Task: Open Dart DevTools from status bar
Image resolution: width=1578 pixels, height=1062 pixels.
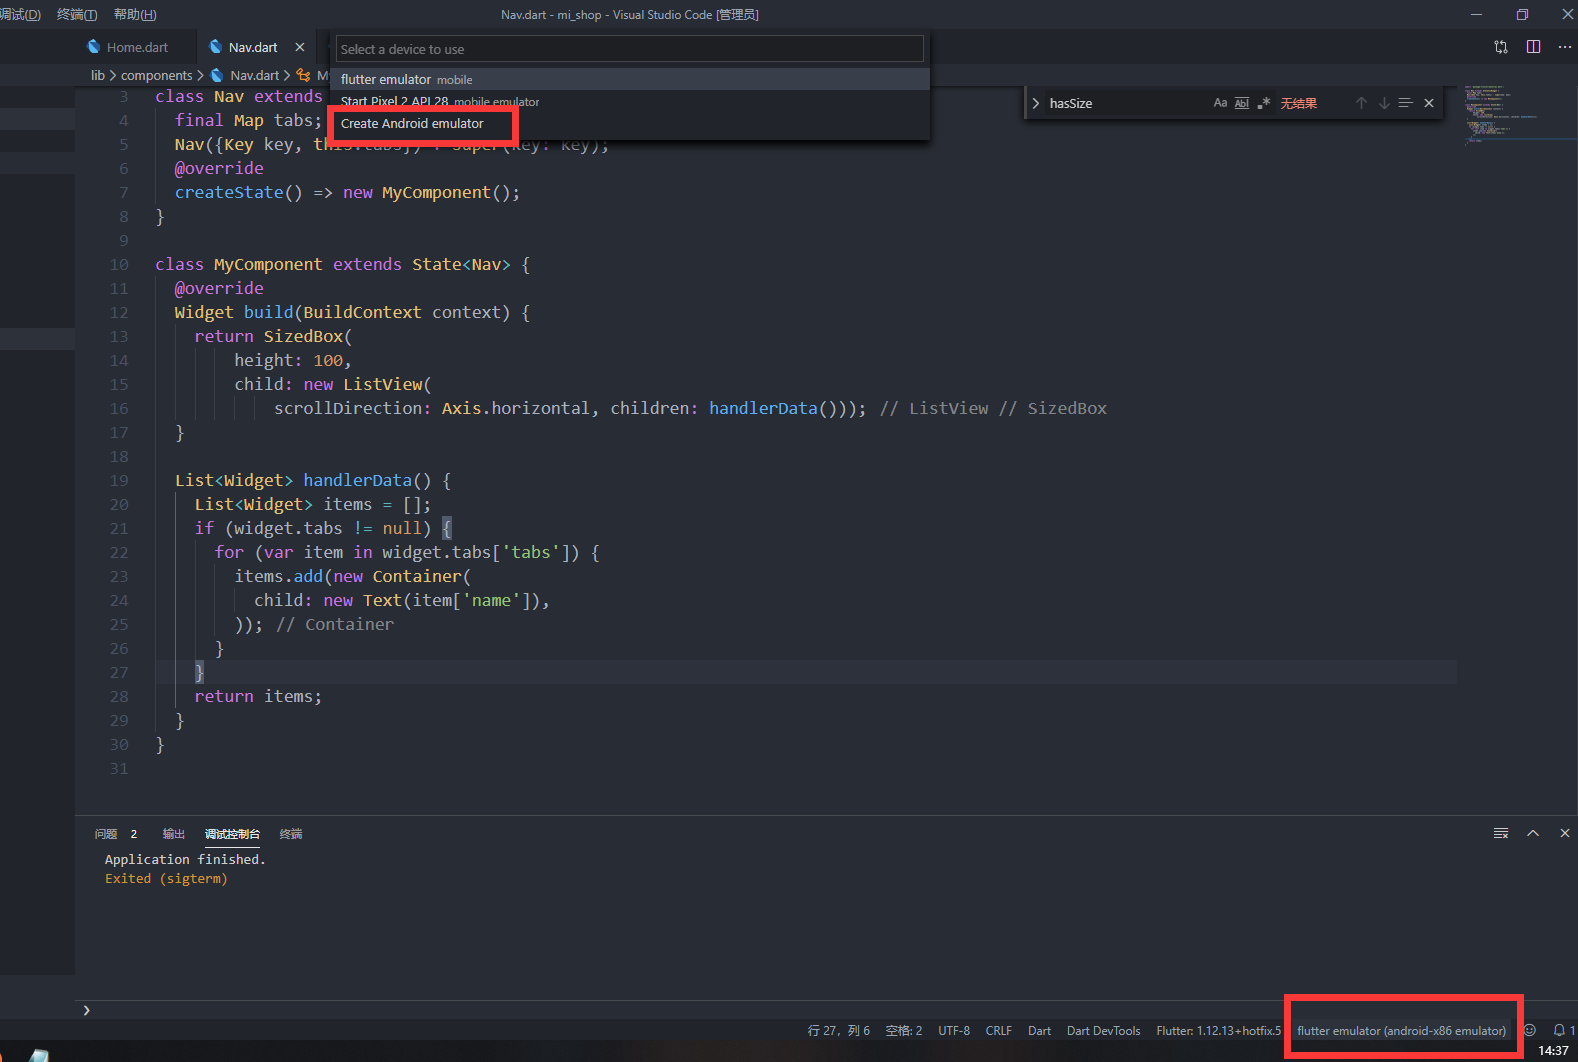Action: (1103, 1030)
